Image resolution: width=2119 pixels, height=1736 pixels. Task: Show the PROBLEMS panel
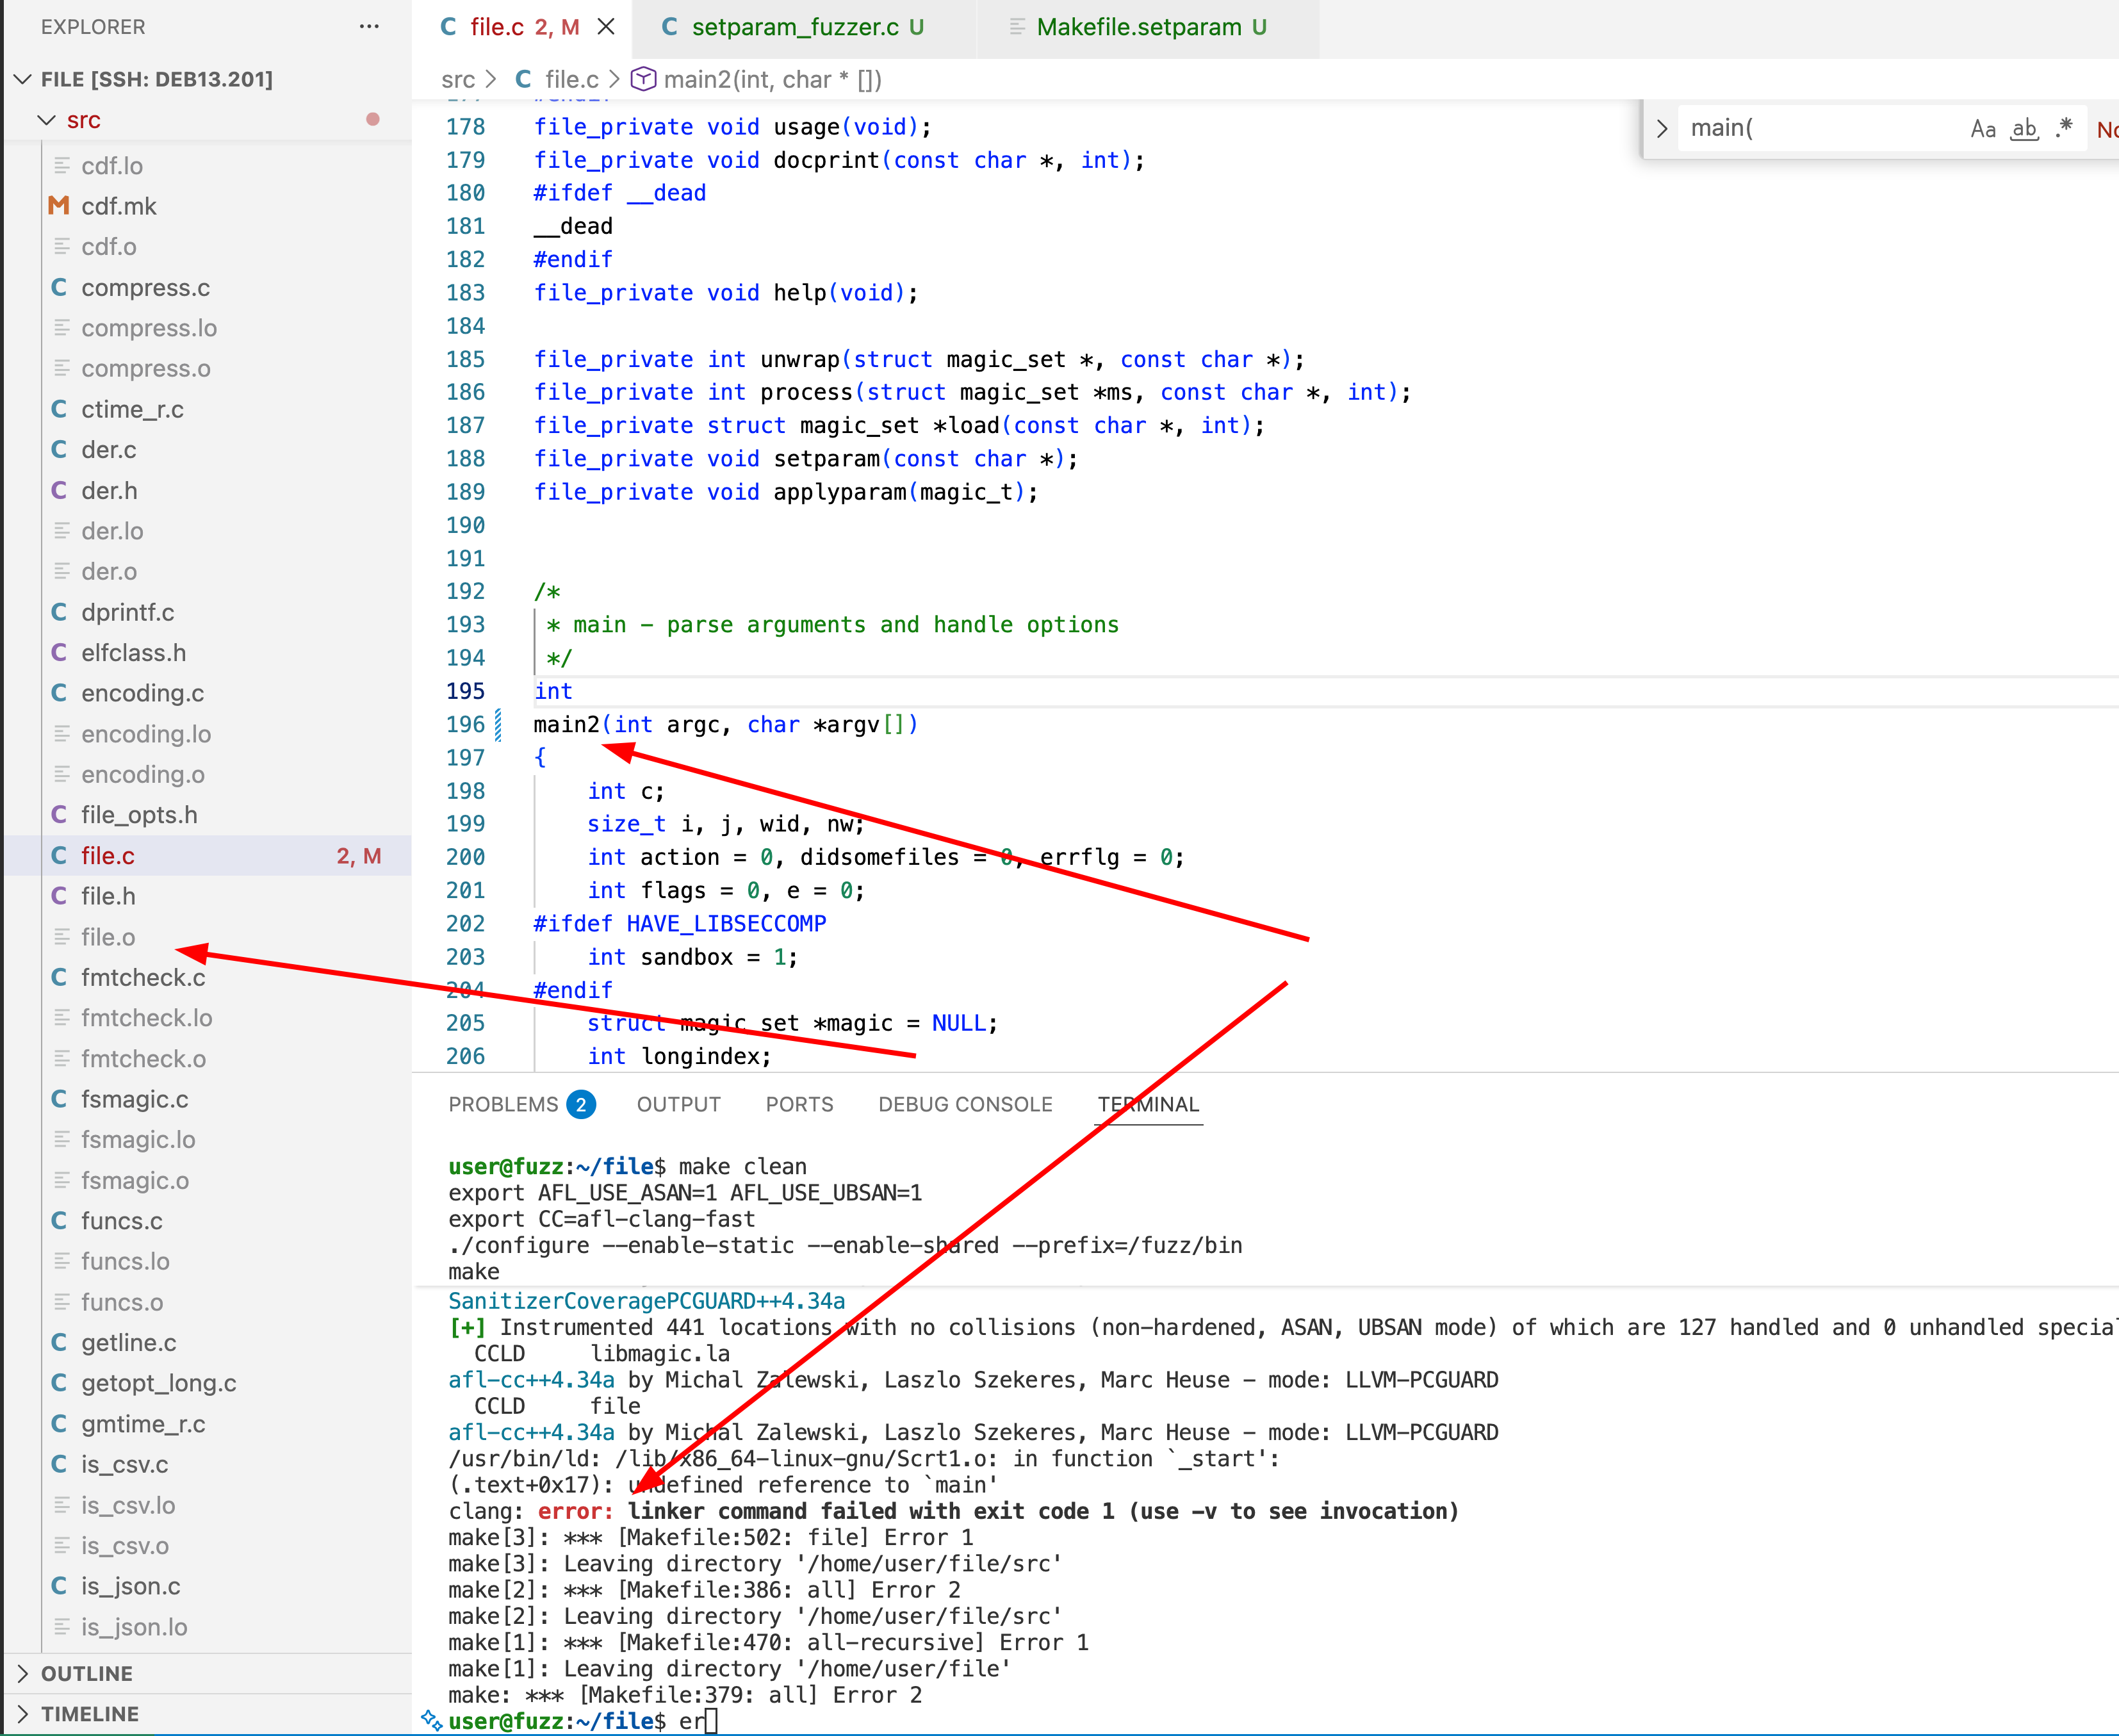pyautogui.click(x=503, y=1104)
